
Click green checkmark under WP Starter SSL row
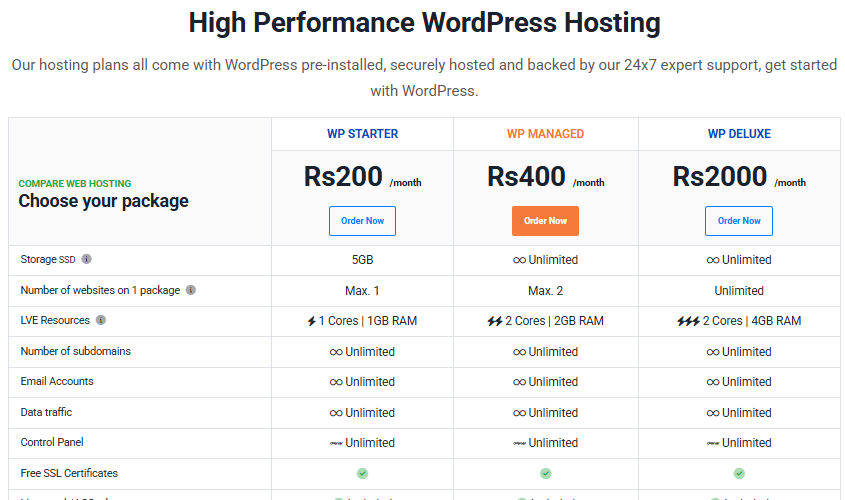(x=363, y=474)
